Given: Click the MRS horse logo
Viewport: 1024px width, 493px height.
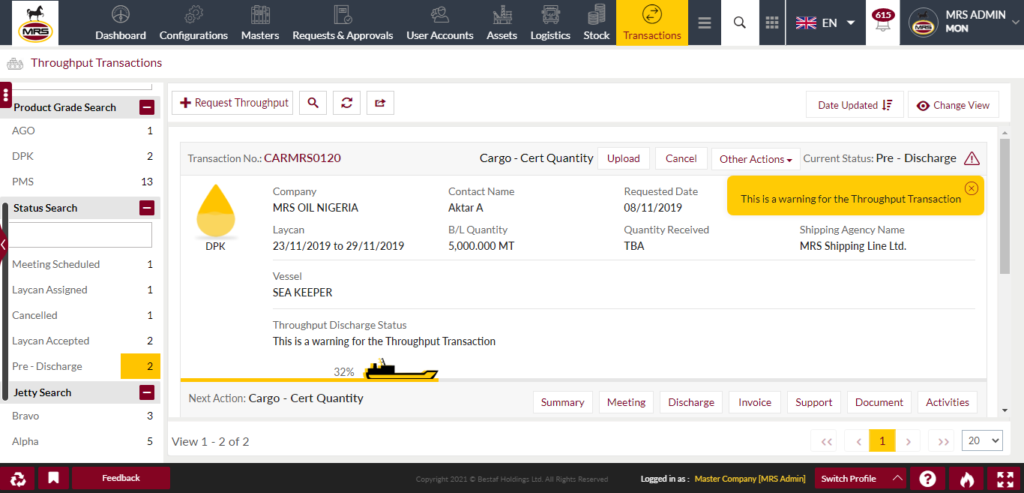Looking at the screenshot, I should tap(35, 23).
